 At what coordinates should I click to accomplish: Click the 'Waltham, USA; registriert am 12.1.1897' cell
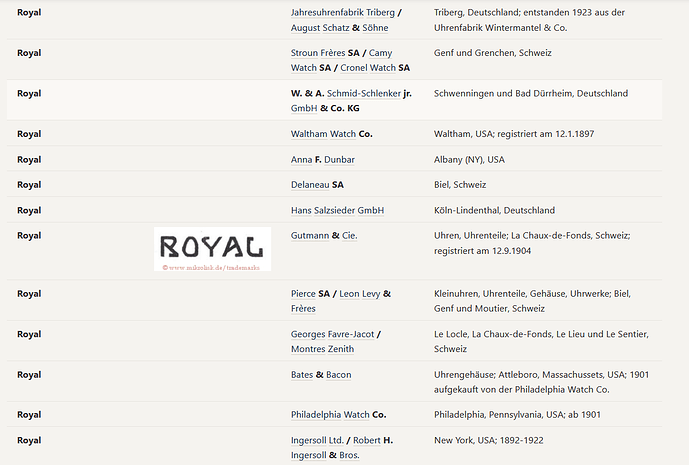(x=514, y=134)
